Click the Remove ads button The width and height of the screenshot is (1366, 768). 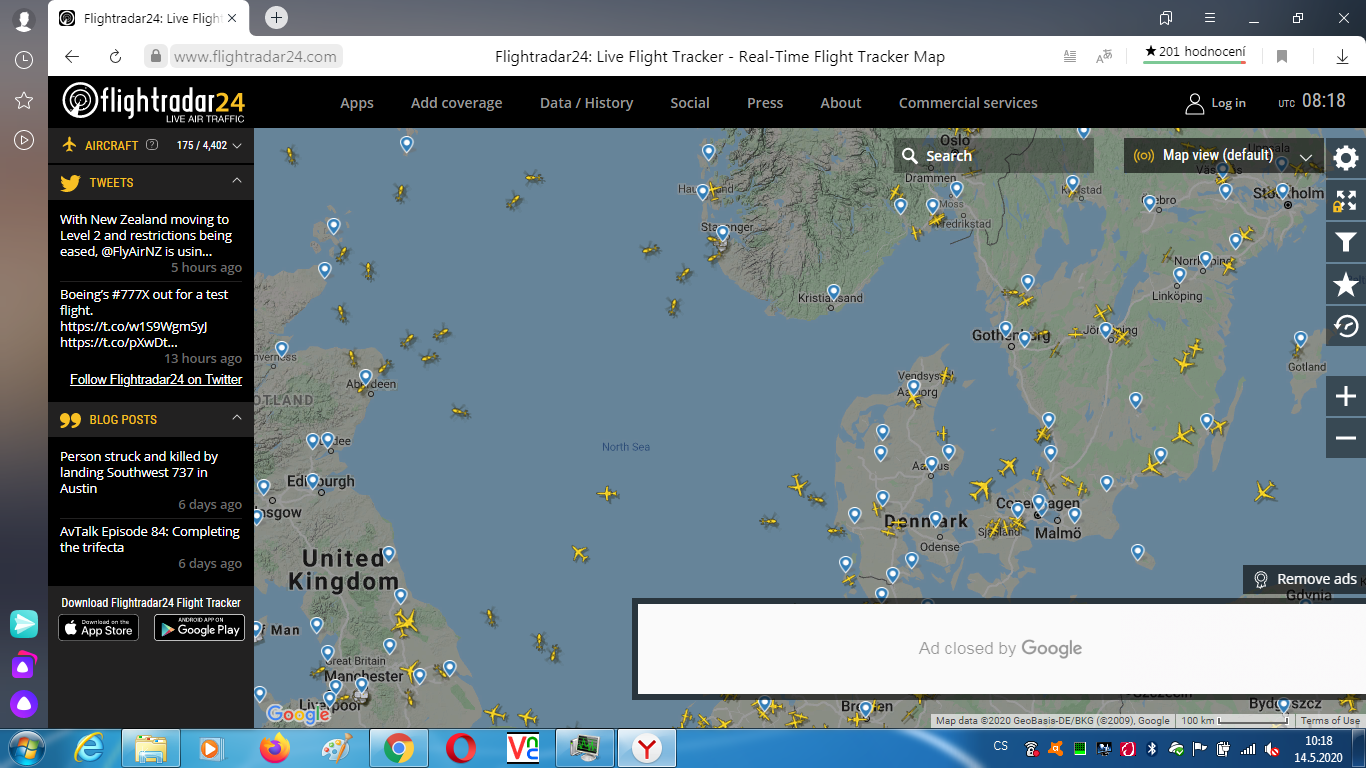(1305, 579)
